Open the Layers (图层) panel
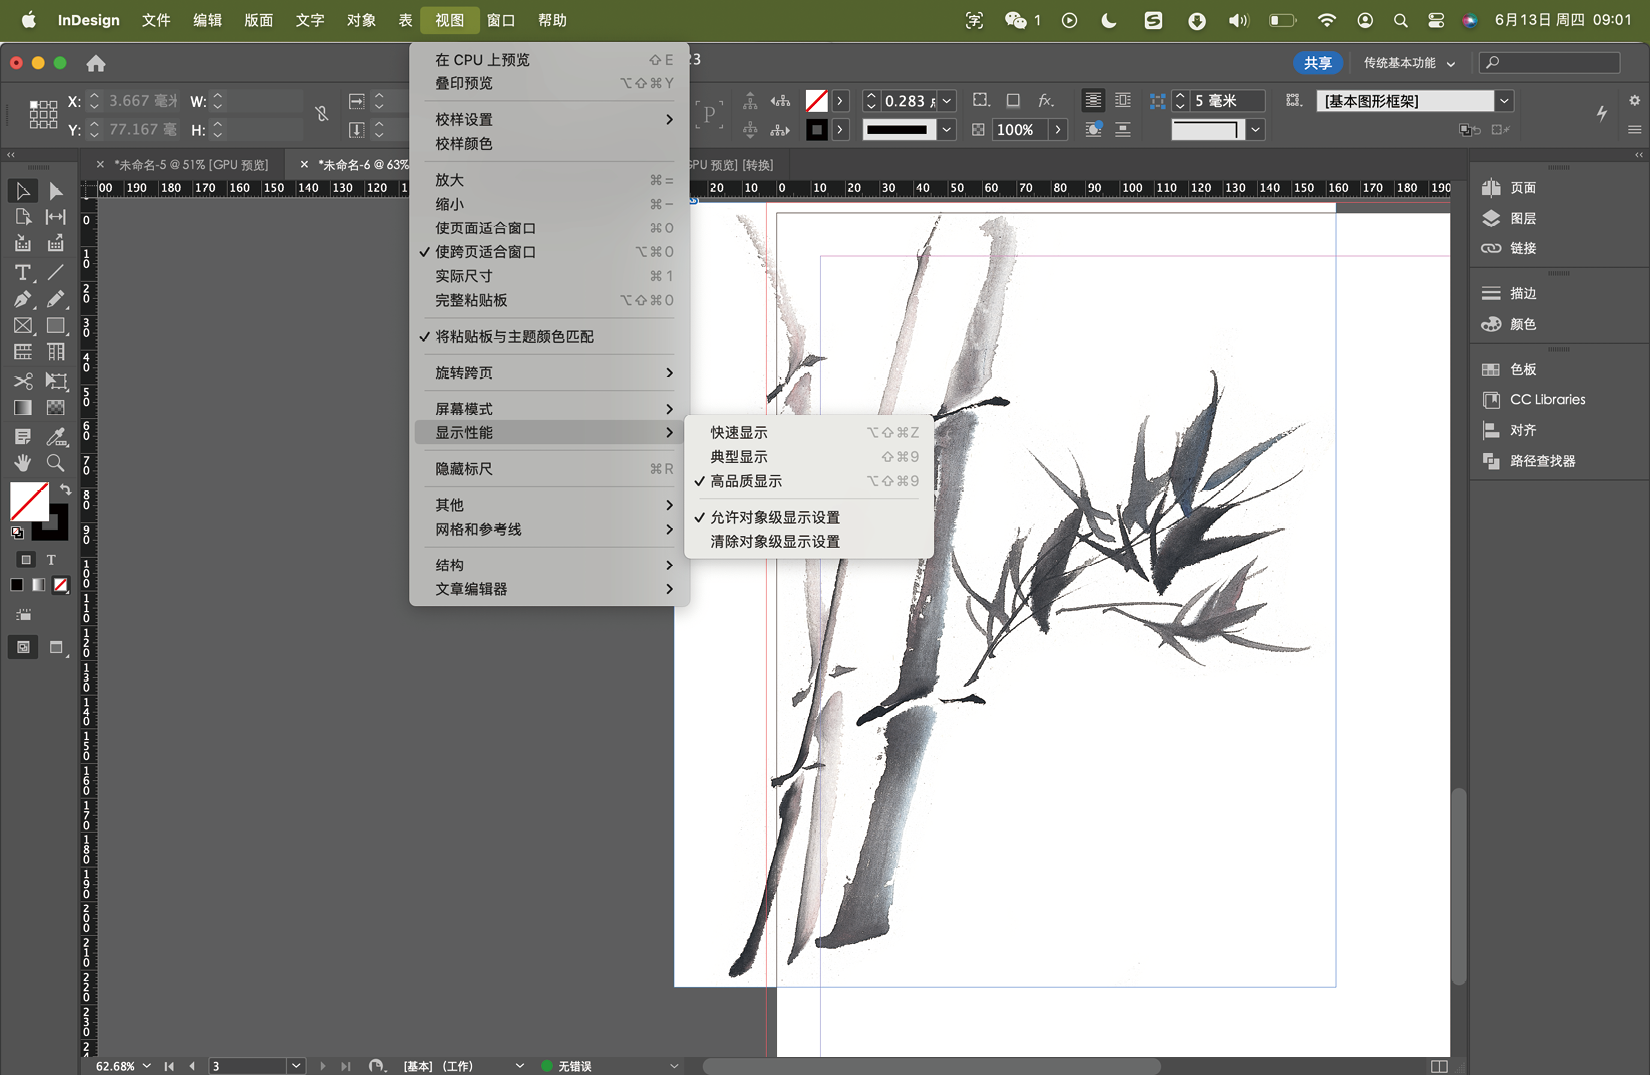The height and width of the screenshot is (1075, 1650). 1522,218
